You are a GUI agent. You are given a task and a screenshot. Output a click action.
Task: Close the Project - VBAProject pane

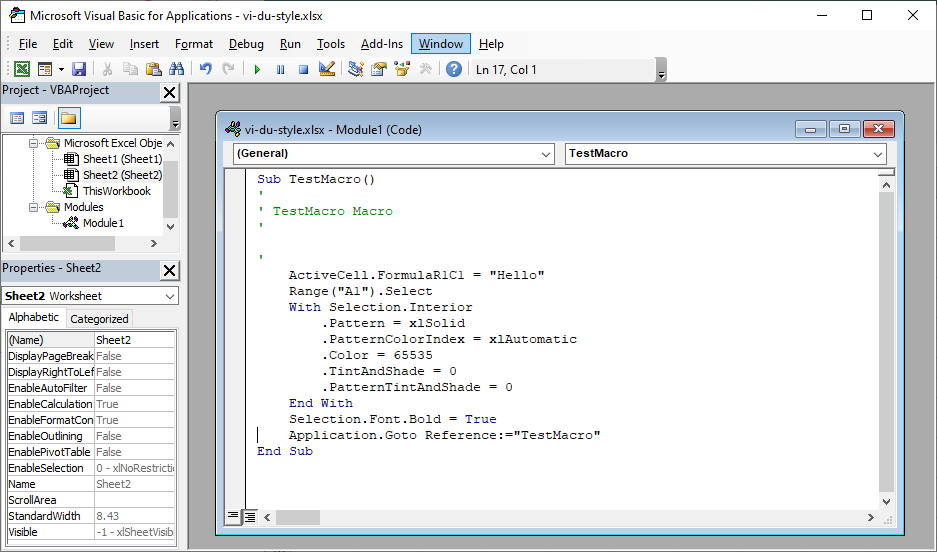tap(170, 93)
